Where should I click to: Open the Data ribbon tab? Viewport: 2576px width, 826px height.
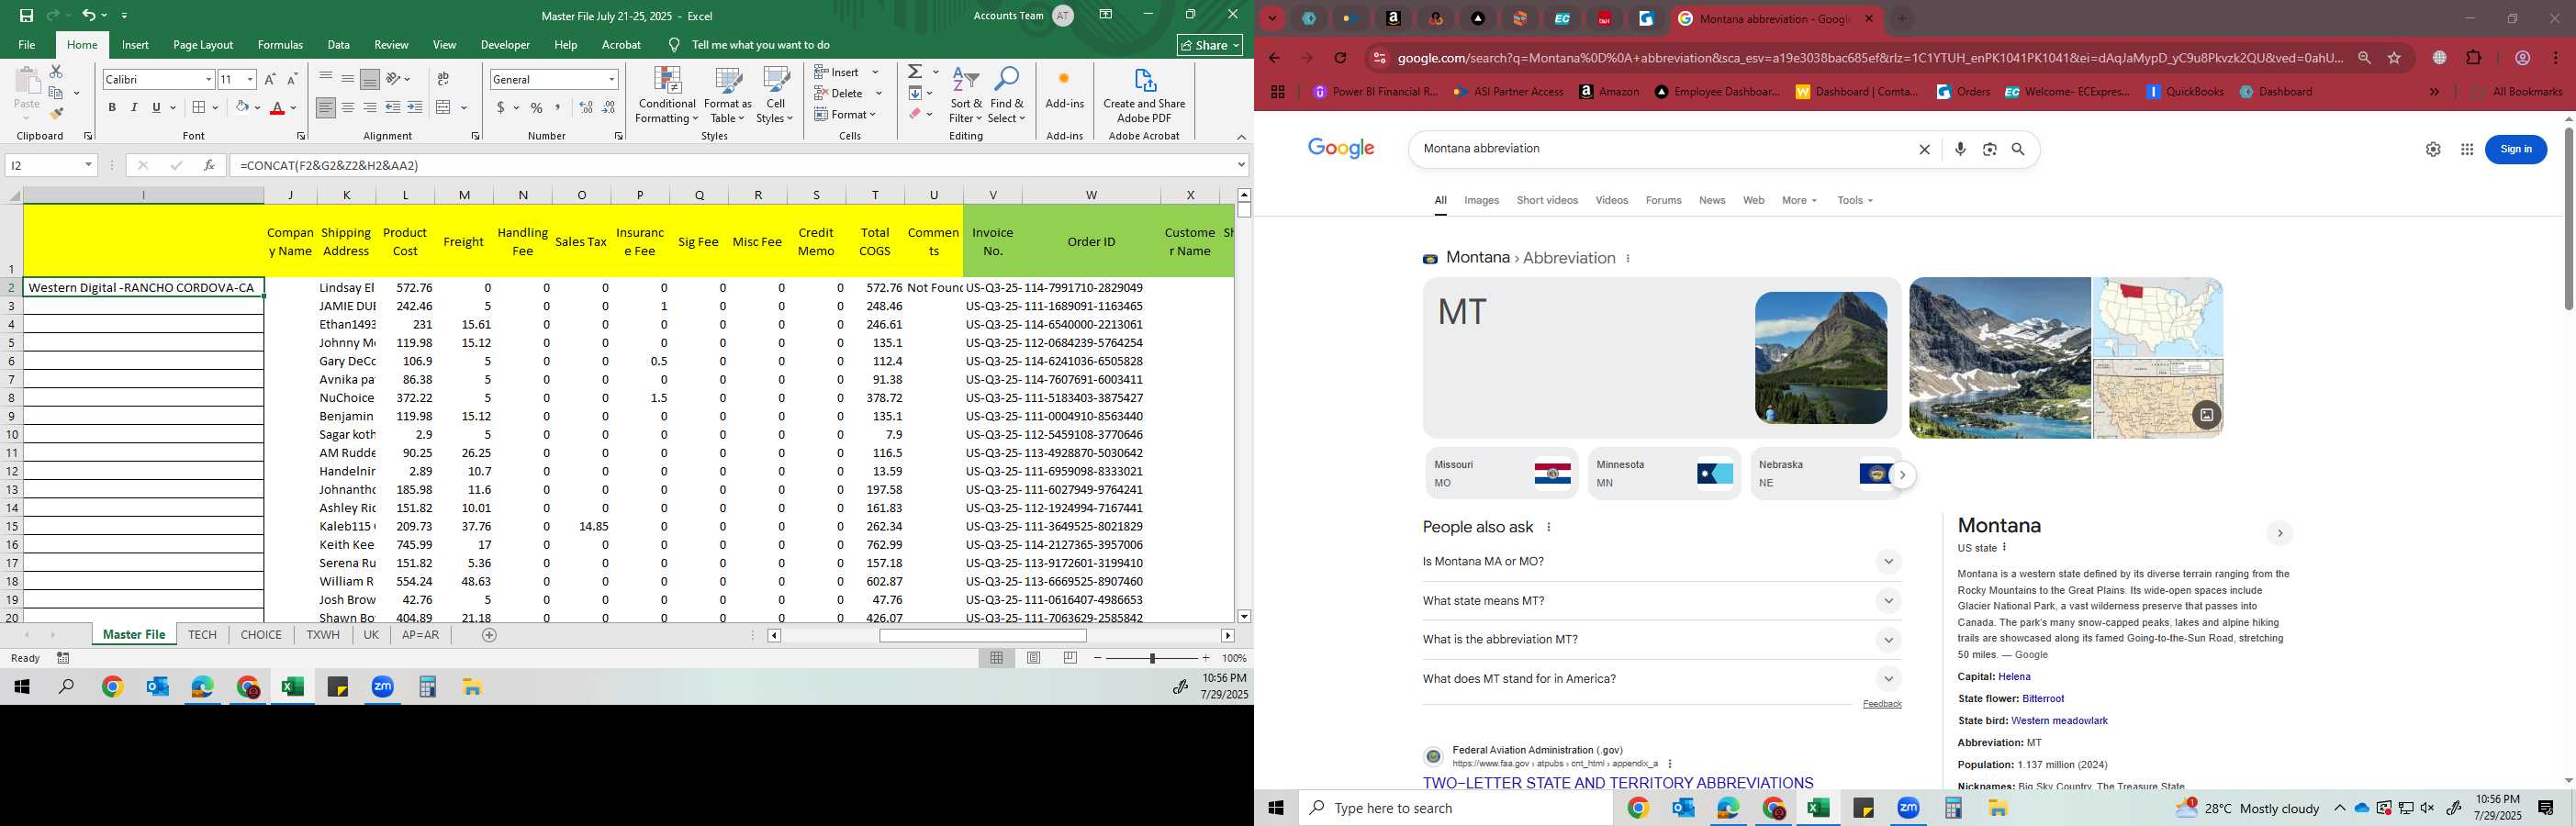click(x=339, y=45)
